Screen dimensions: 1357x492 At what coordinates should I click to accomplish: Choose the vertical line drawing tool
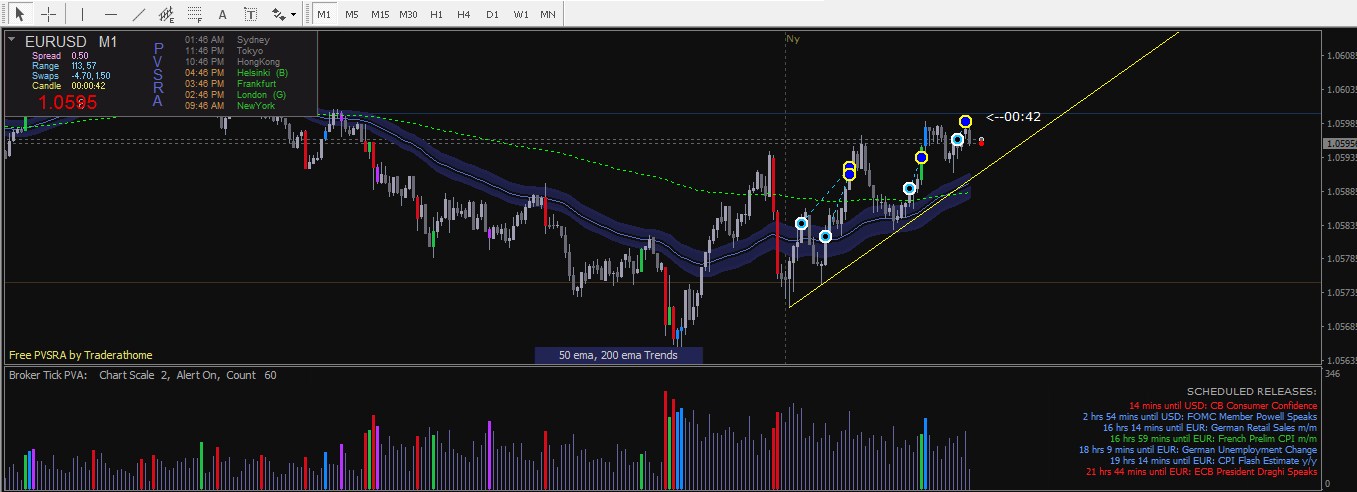pos(82,15)
